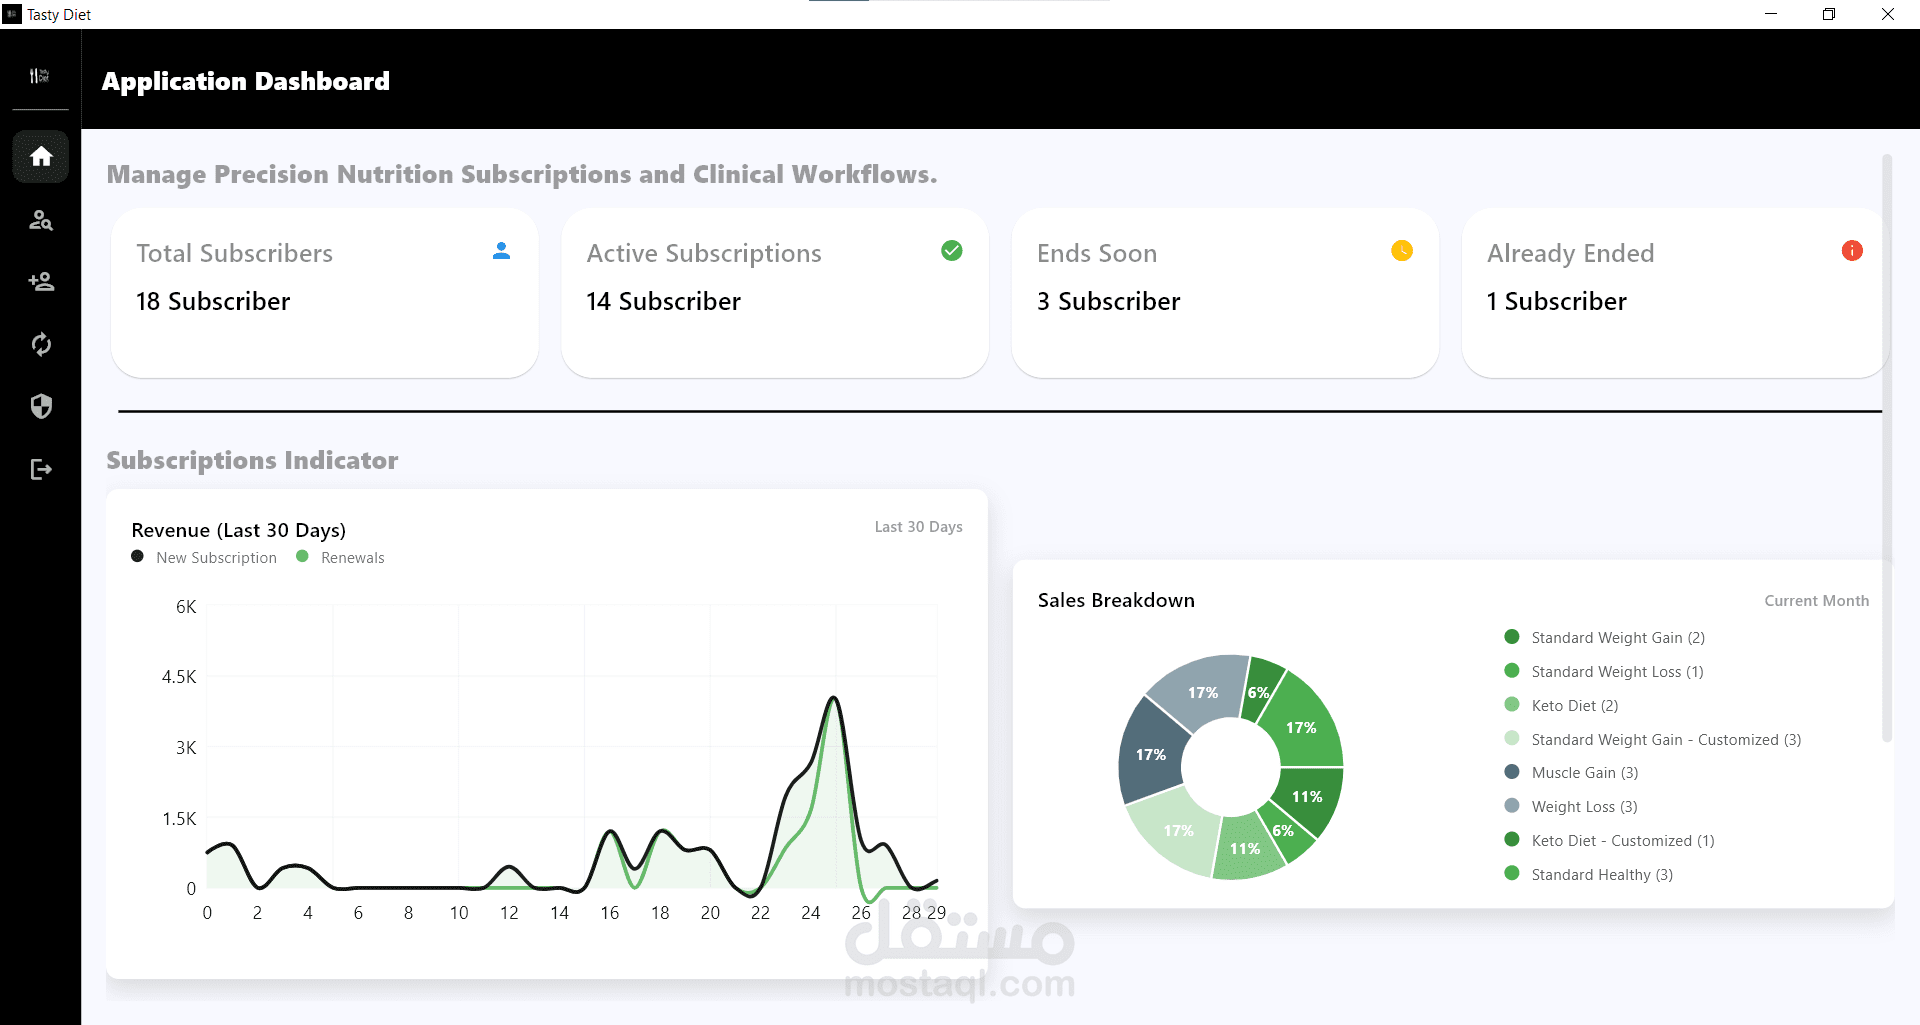Click the 18 Subscriber value

(x=213, y=301)
